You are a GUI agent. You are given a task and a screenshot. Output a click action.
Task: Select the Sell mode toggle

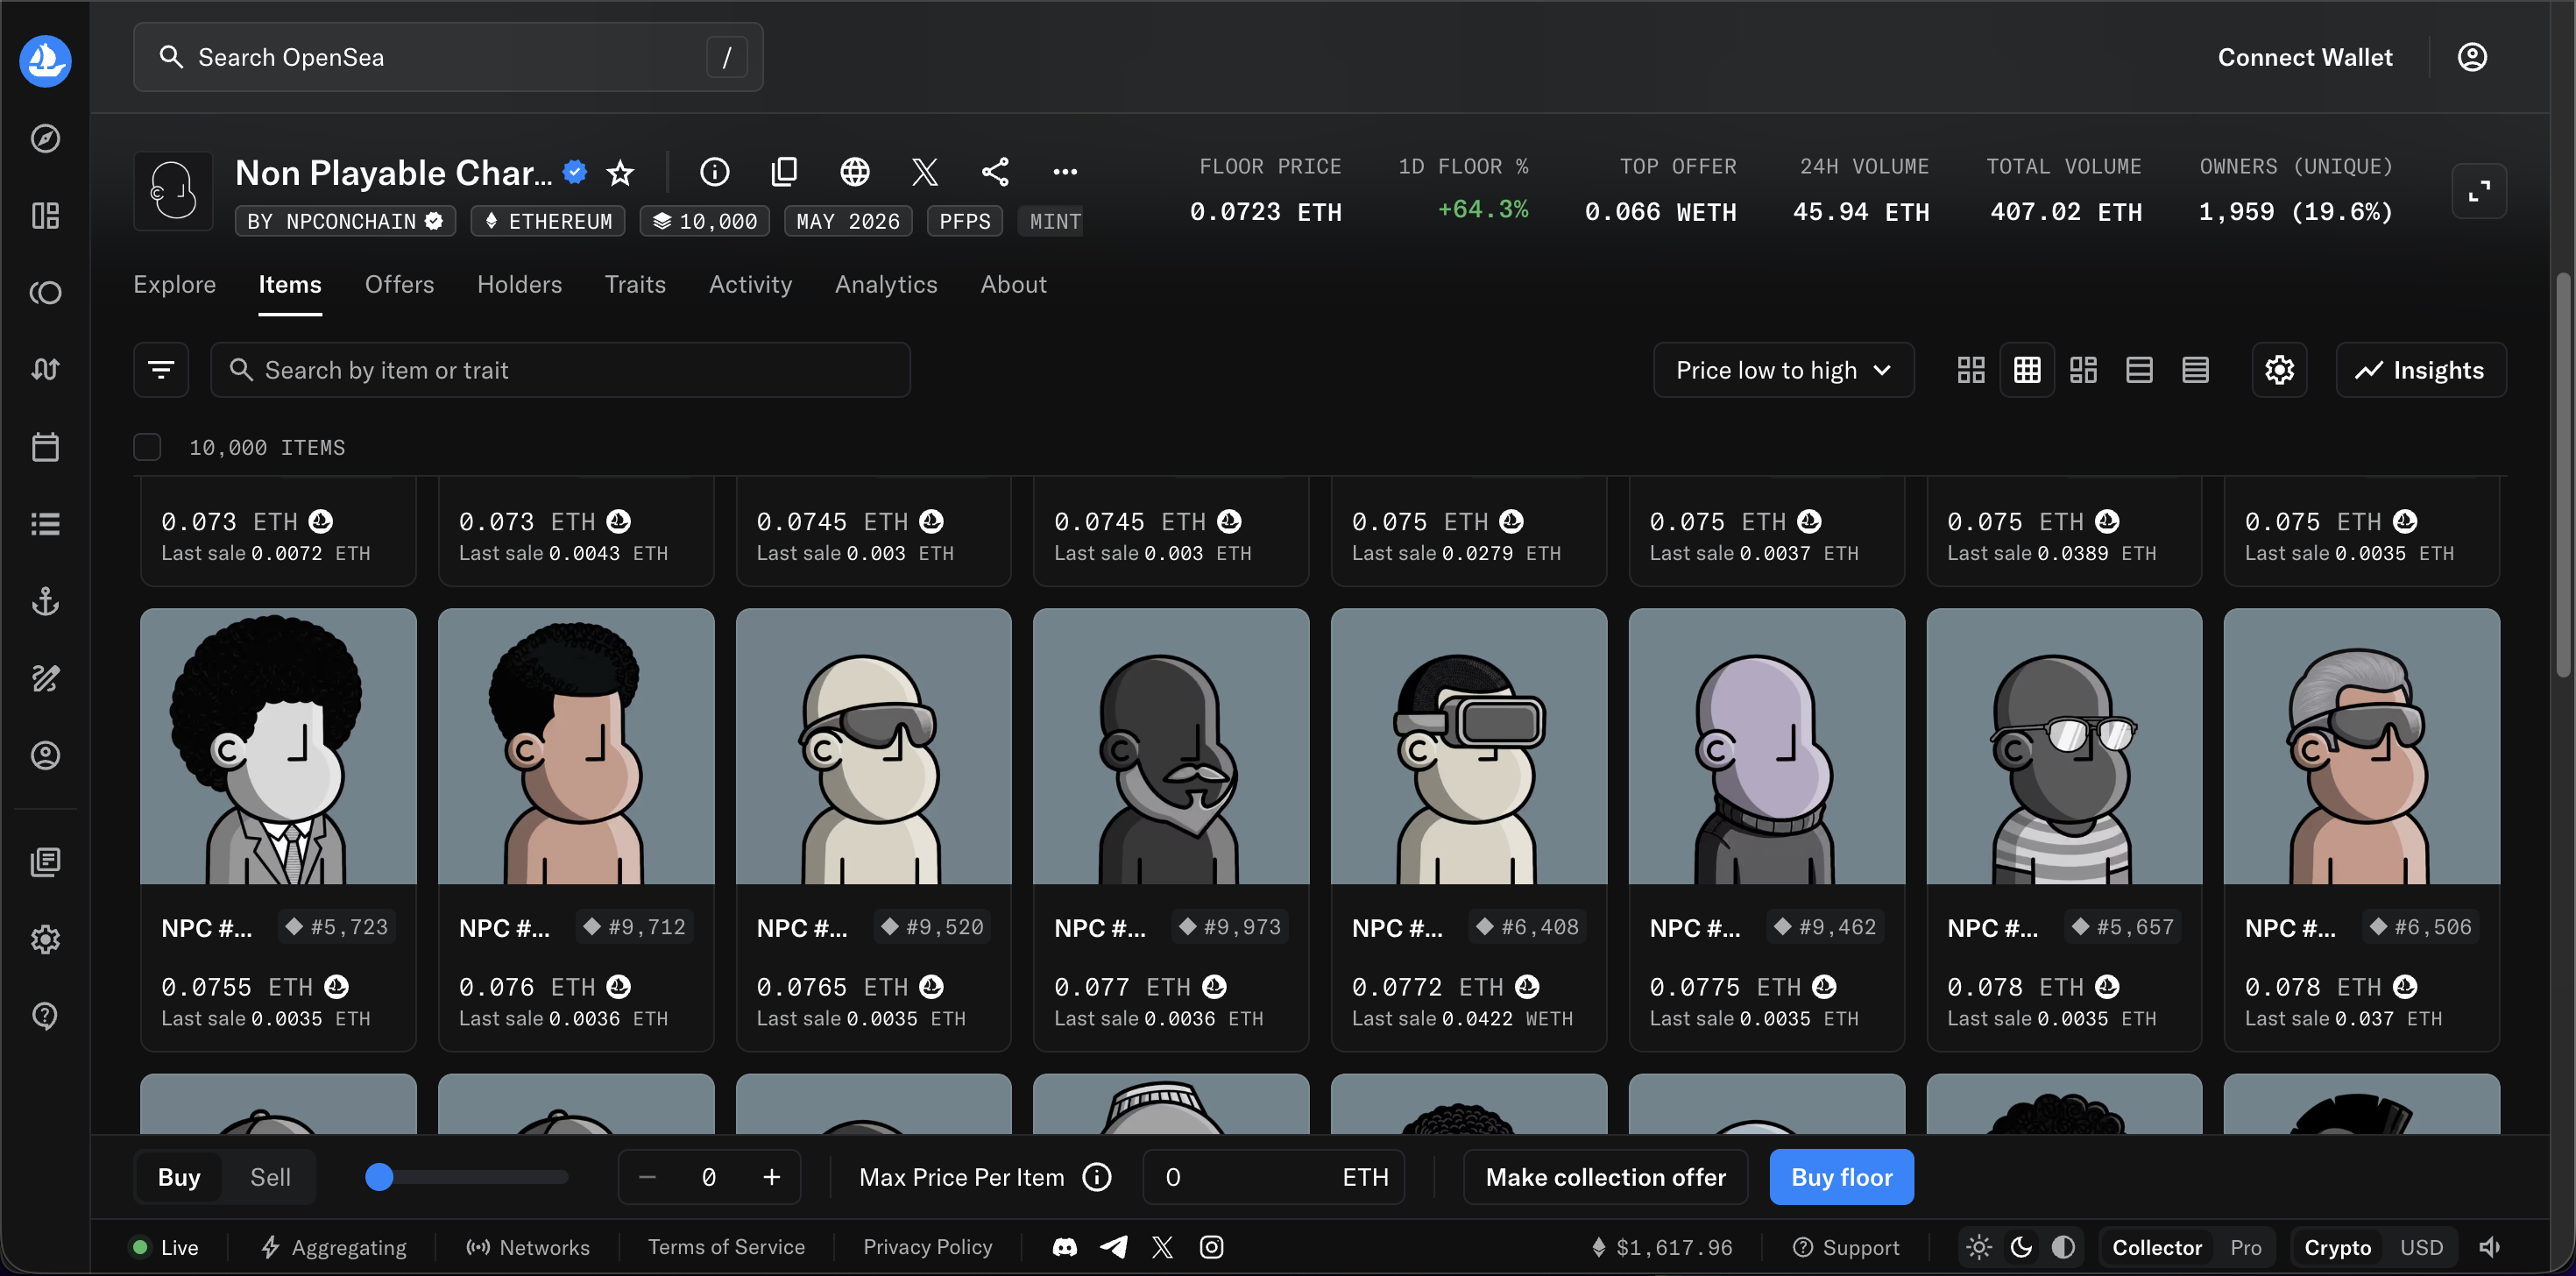[270, 1177]
